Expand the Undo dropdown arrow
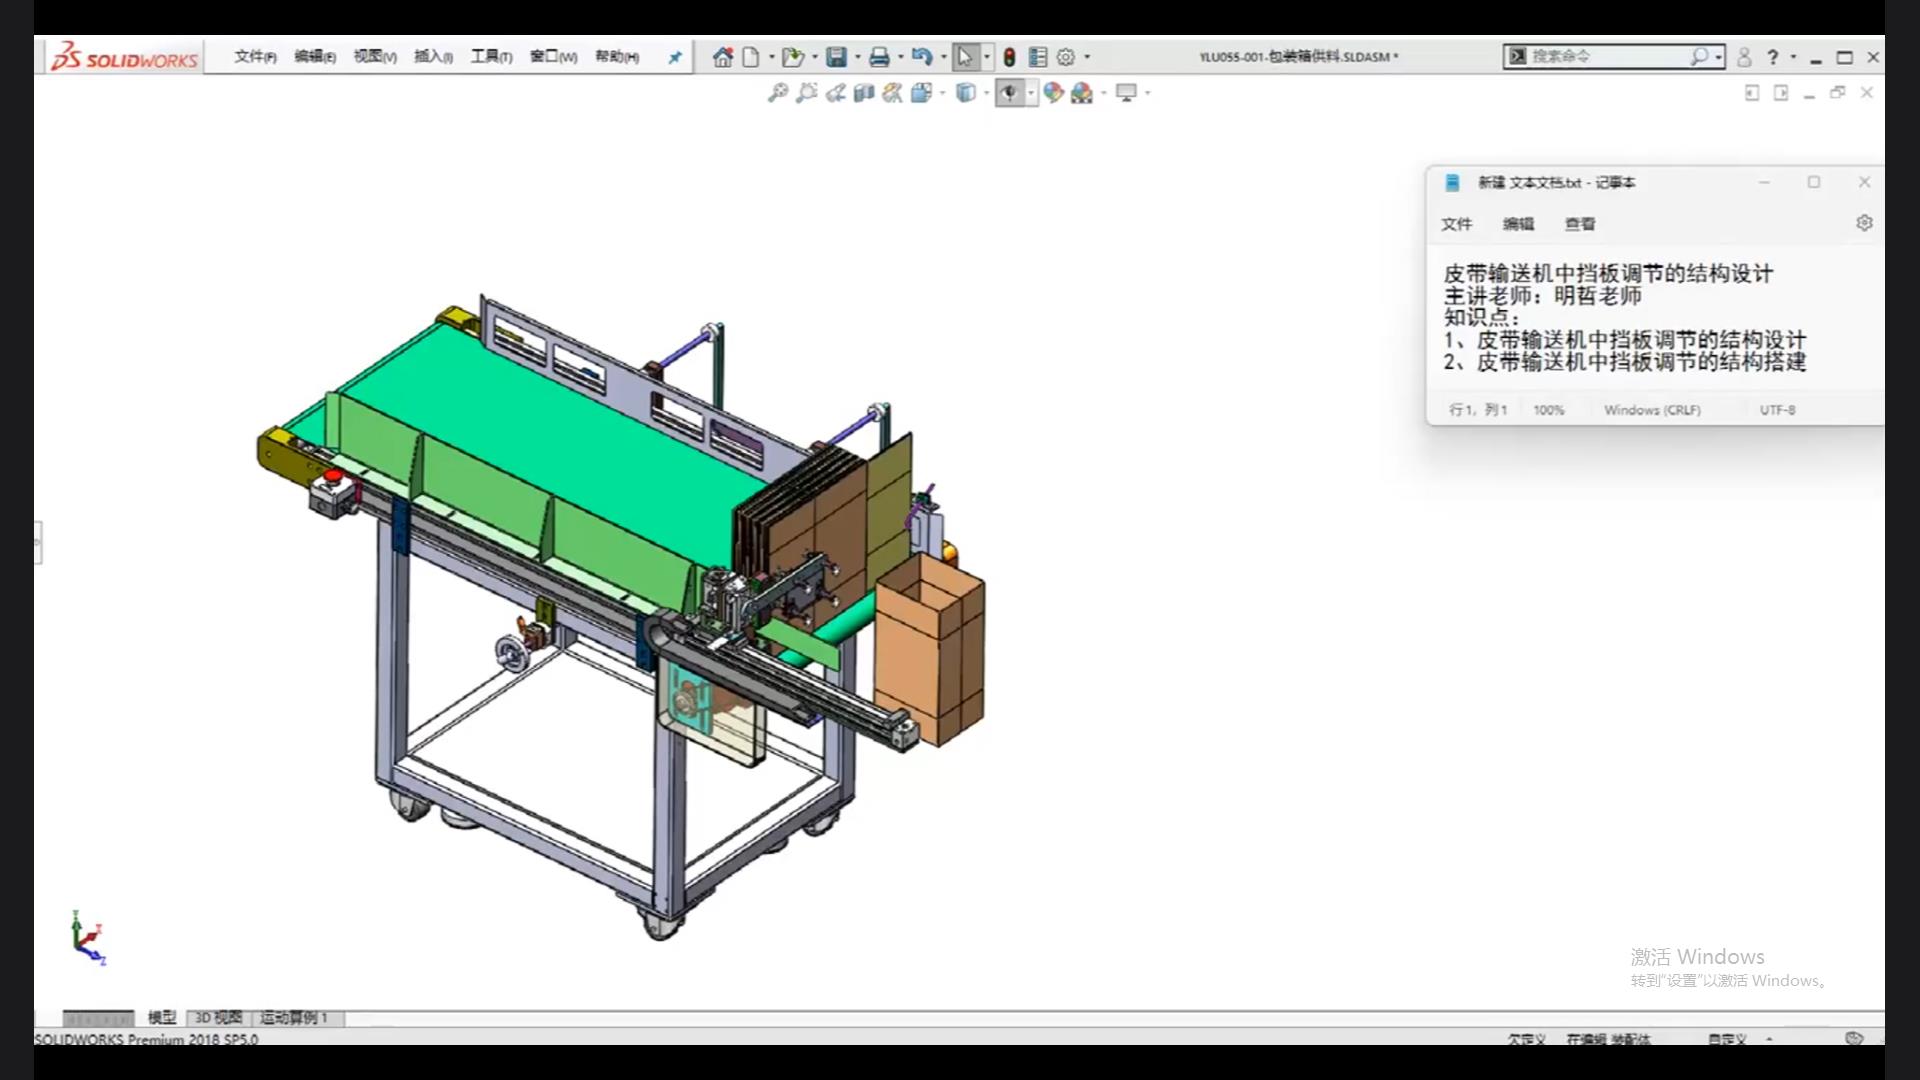Image resolution: width=1920 pixels, height=1080 pixels. [x=943, y=57]
